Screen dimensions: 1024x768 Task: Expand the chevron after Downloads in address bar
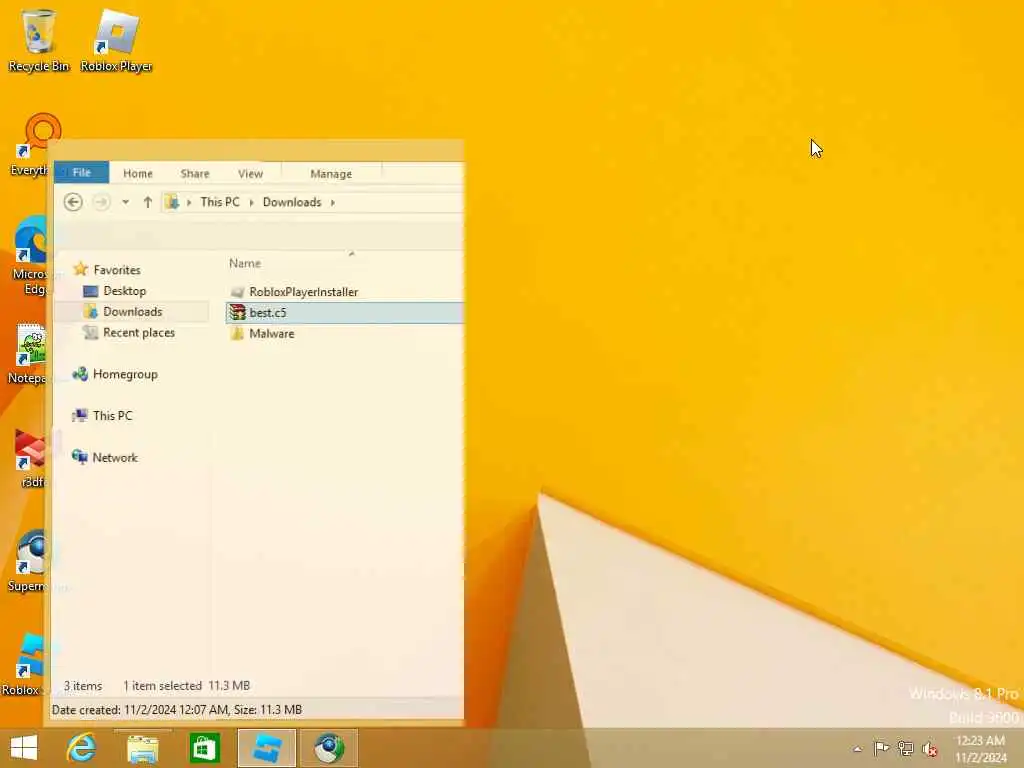point(332,202)
